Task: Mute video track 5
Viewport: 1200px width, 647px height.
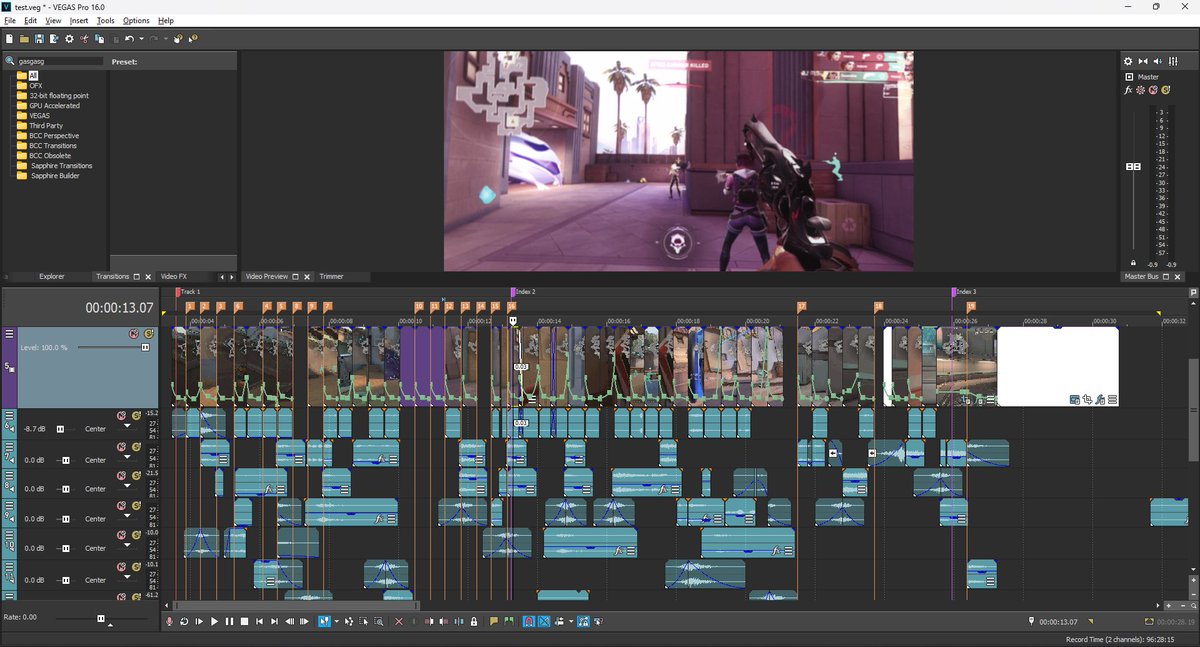Action: point(133,333)
